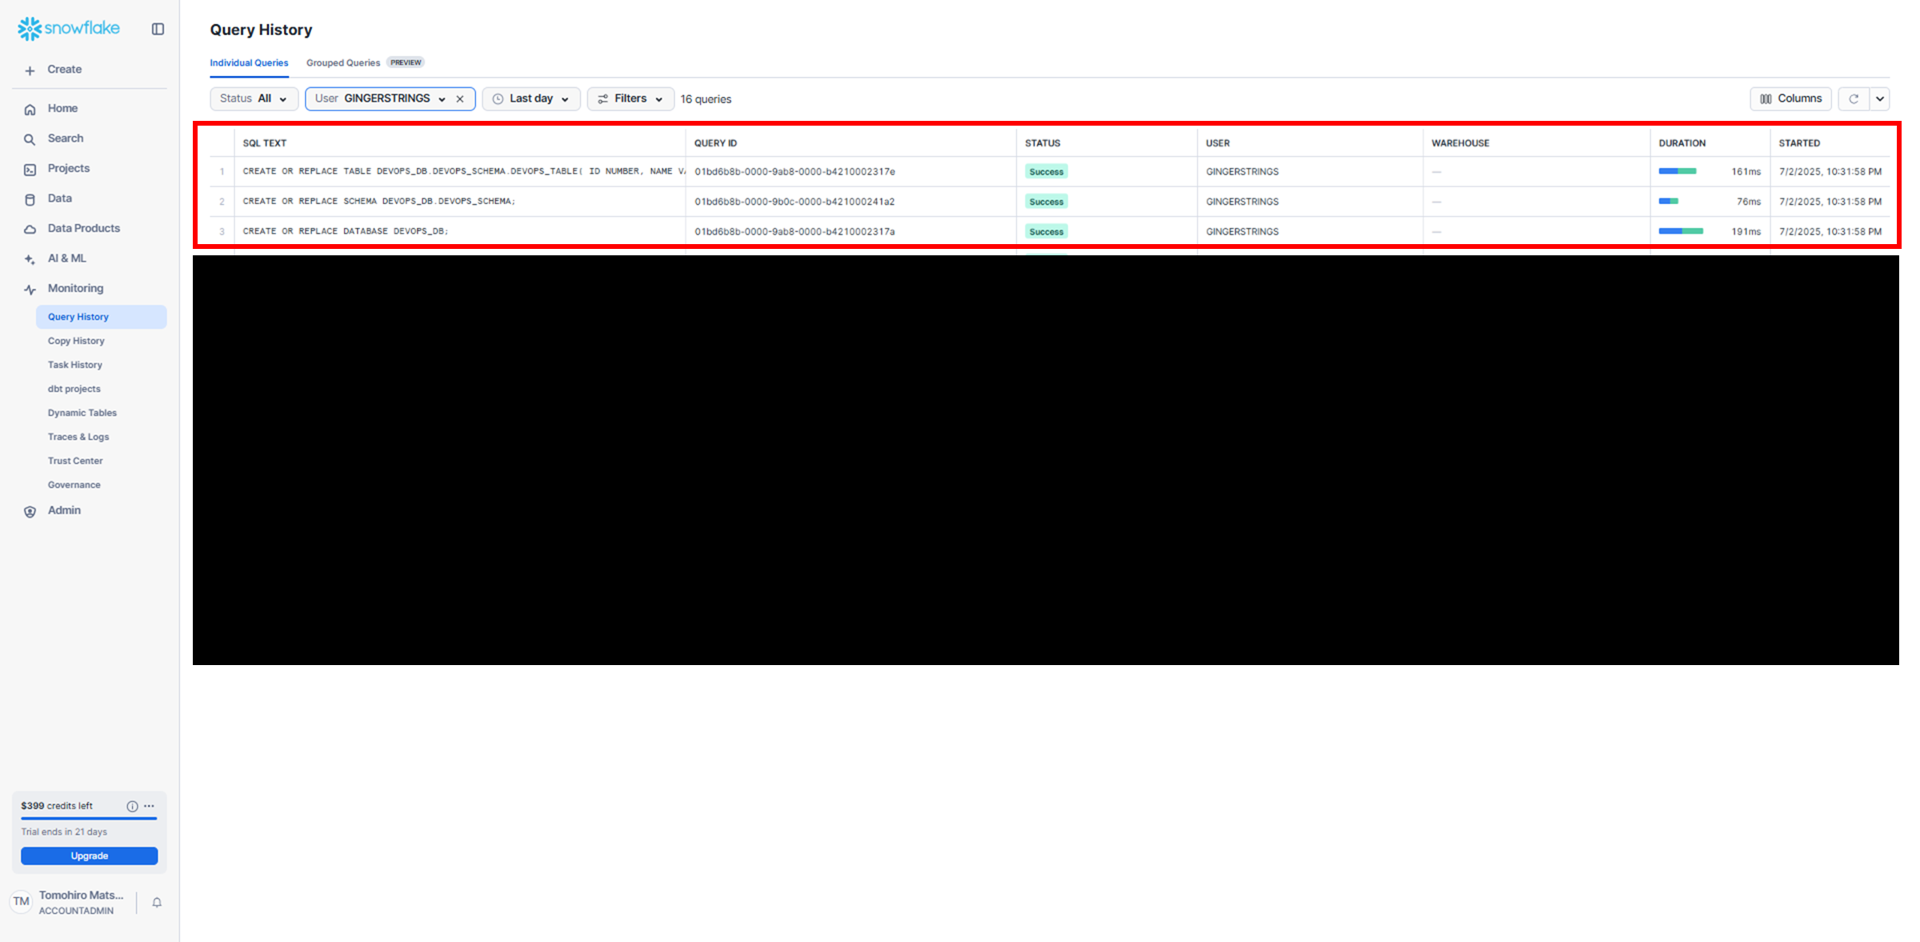Sort by WAREHOUSE column header
Viewport: 1920px width, 942px height.
[1460, 143]
